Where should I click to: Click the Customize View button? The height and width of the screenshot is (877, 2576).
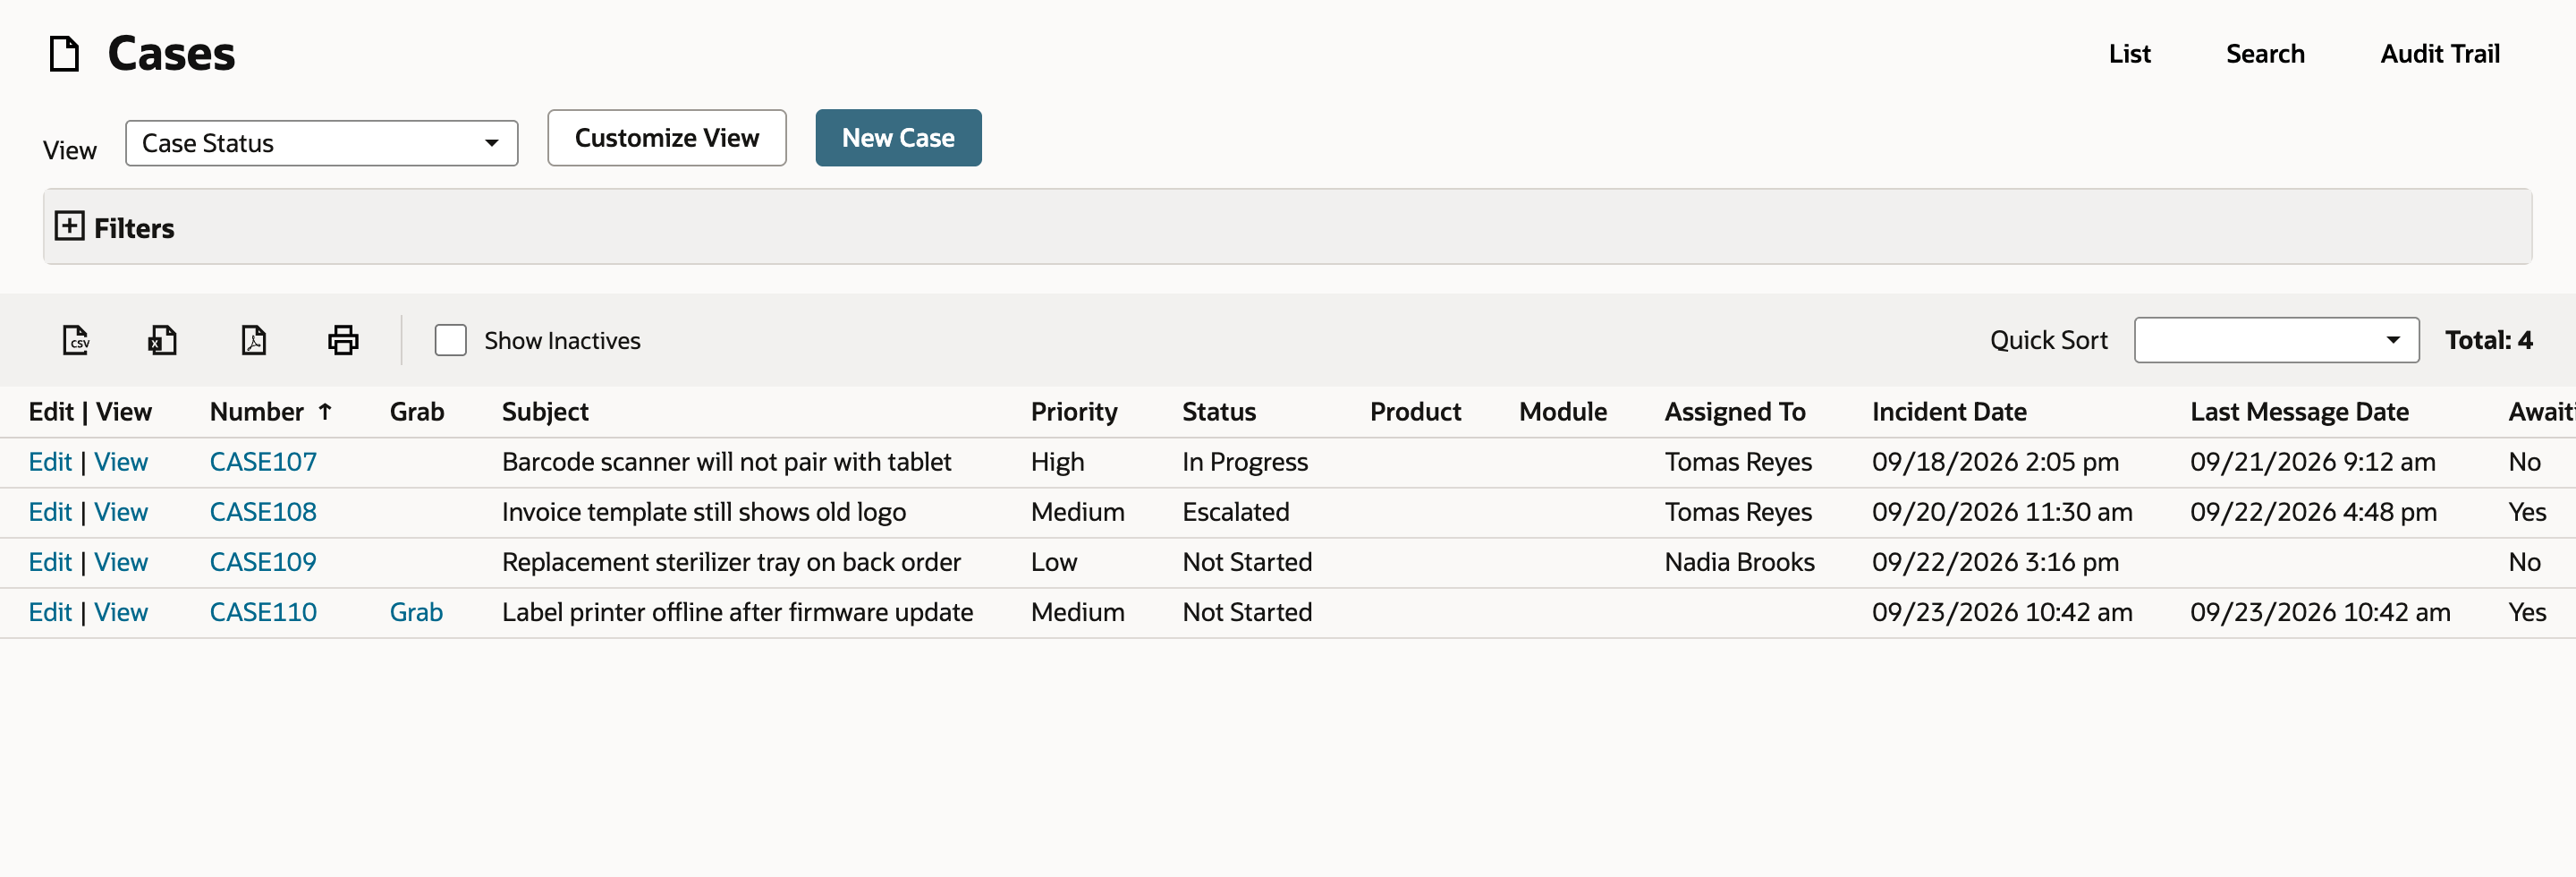(667, 138)
